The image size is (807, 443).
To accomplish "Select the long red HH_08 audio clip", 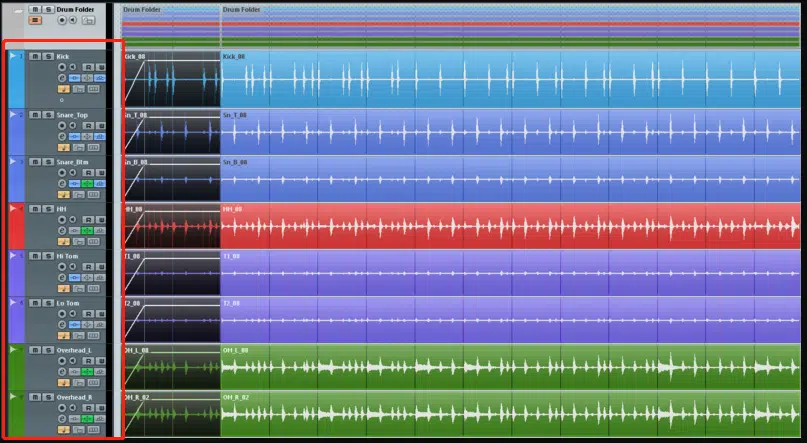I will pos(511,226).
